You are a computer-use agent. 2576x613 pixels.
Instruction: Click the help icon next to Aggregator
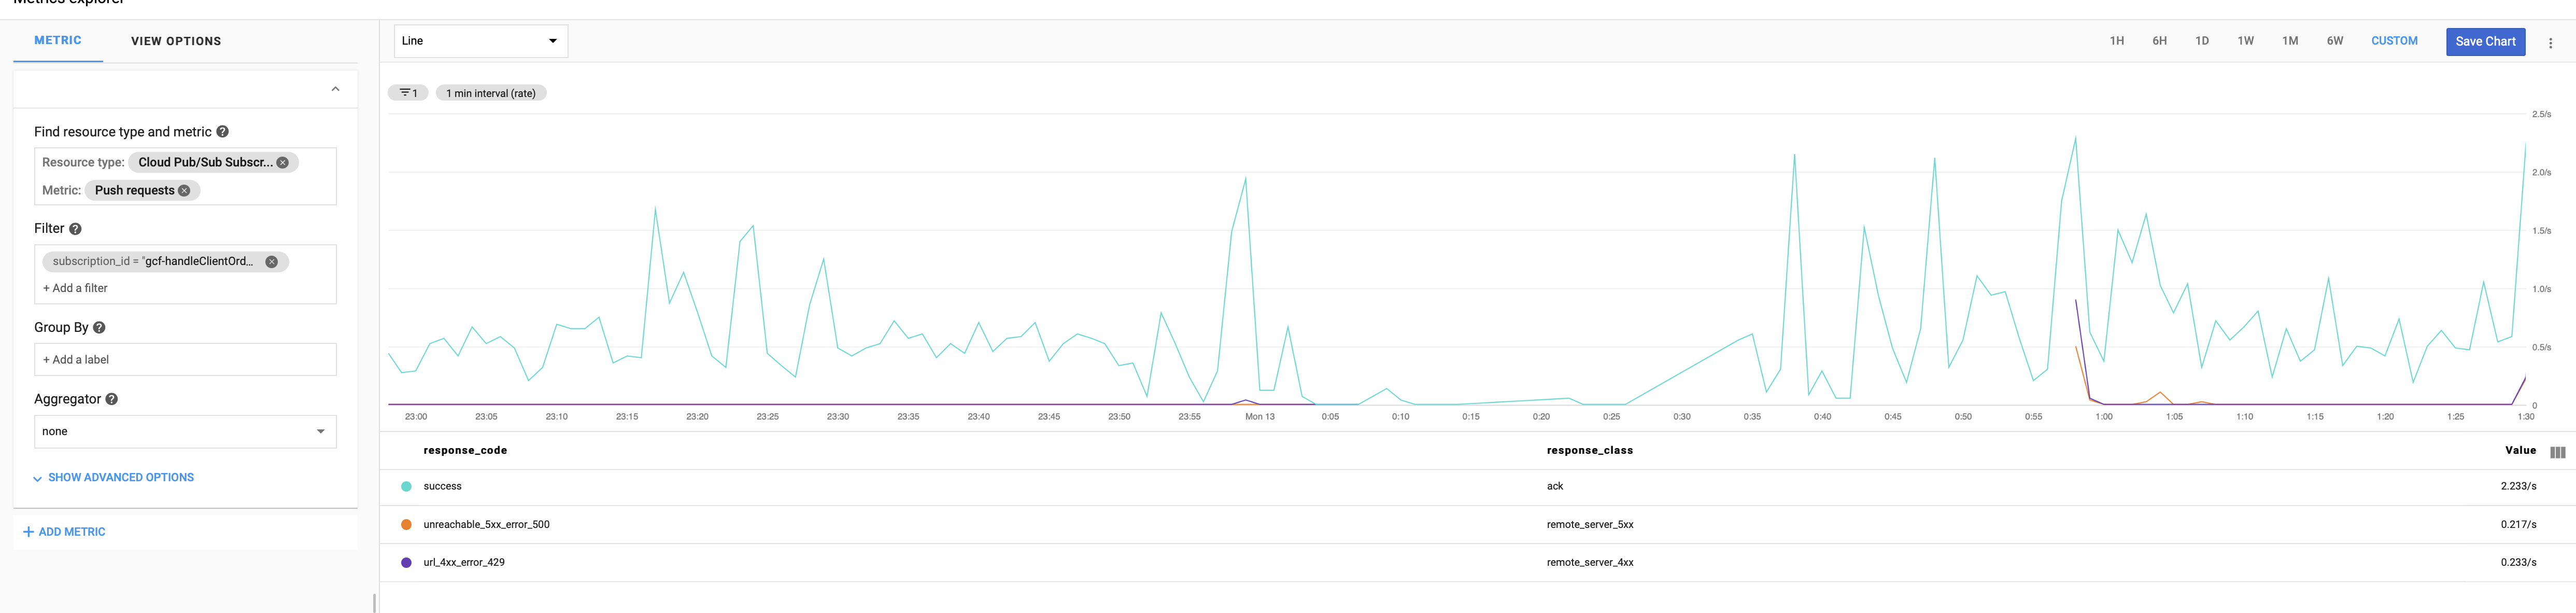point(110,398)
